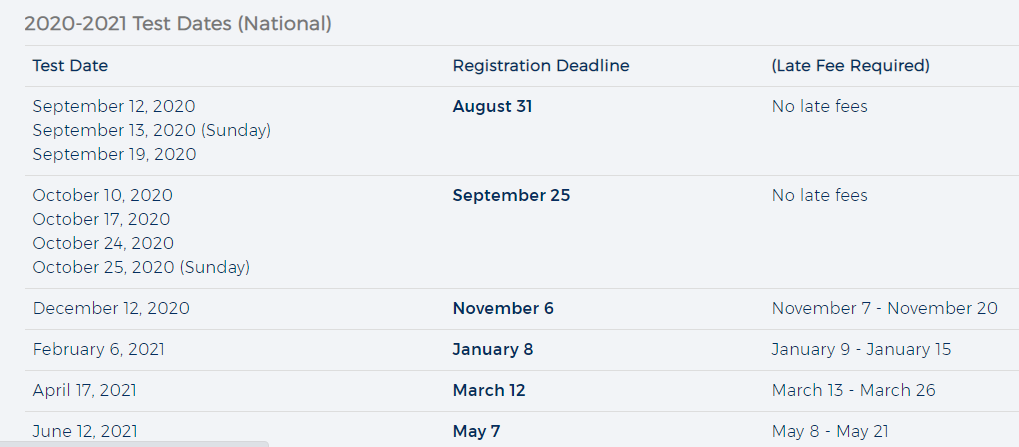Click the October 24, 2020 test date
Image resolution: width=1019 pixels, height=447 pixels.
(x=102, y=243)
